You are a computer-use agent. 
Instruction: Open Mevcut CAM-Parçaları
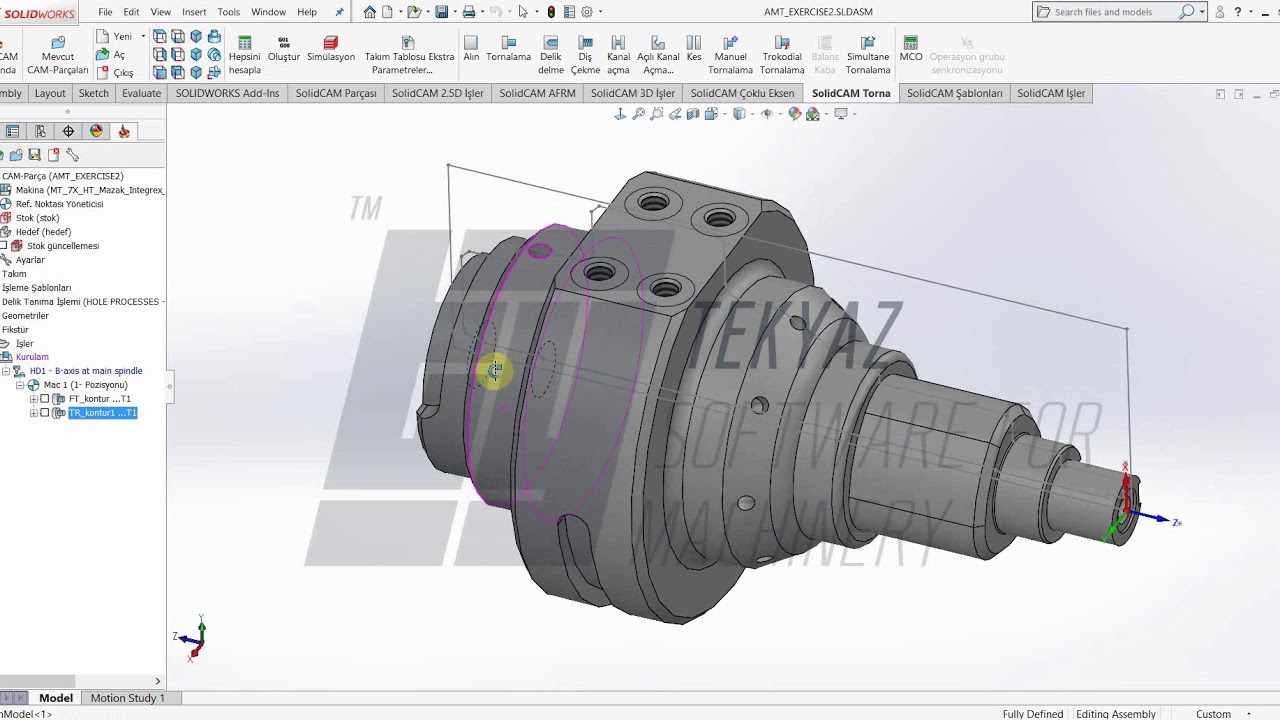pos(58,56)
